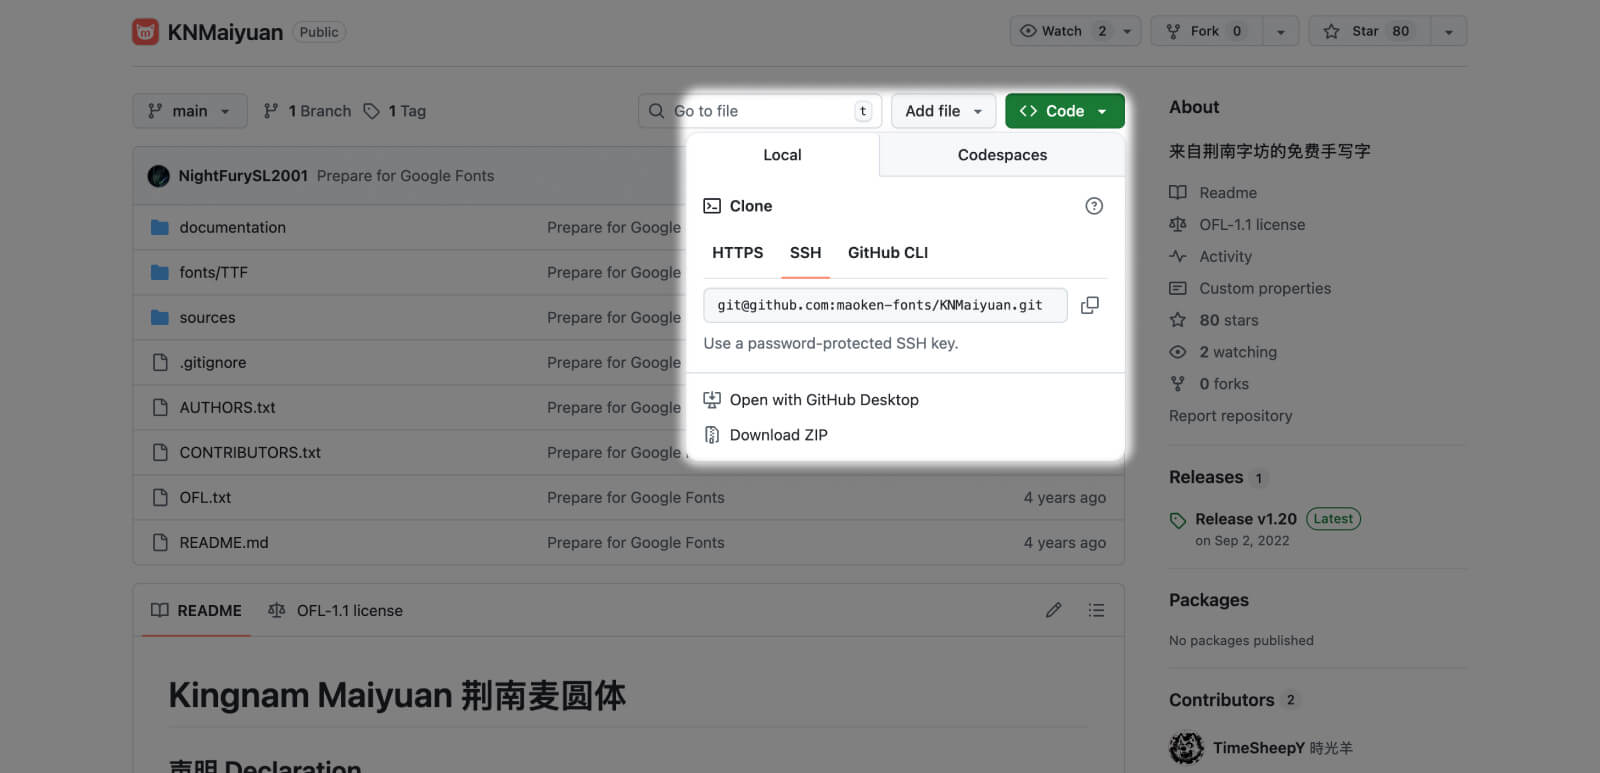Image resolution: width=1600 pixels, height=773 pixels.
Task: Choose Download ZIP
Action: point(766,435)
